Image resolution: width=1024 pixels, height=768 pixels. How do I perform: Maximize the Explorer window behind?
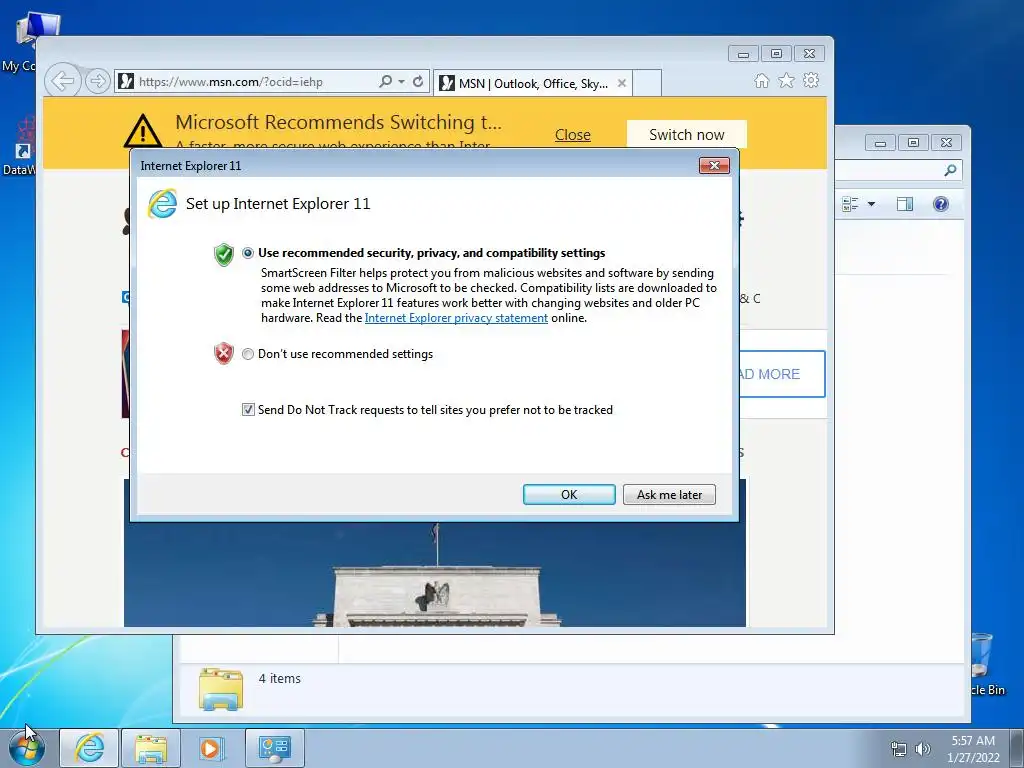[913, 142]
